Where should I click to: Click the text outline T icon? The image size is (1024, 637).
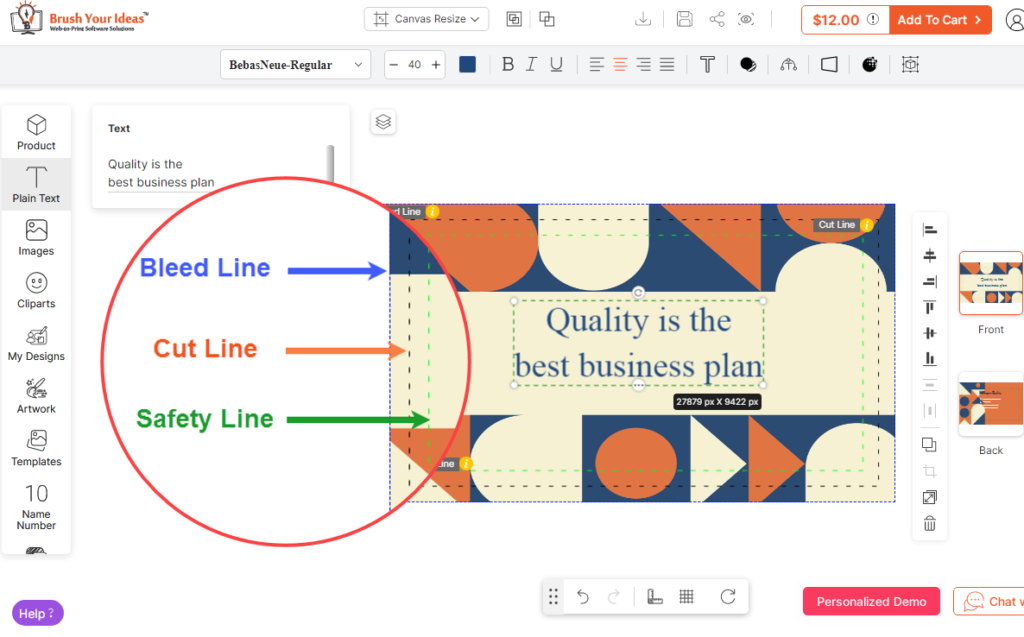[707, 64]
